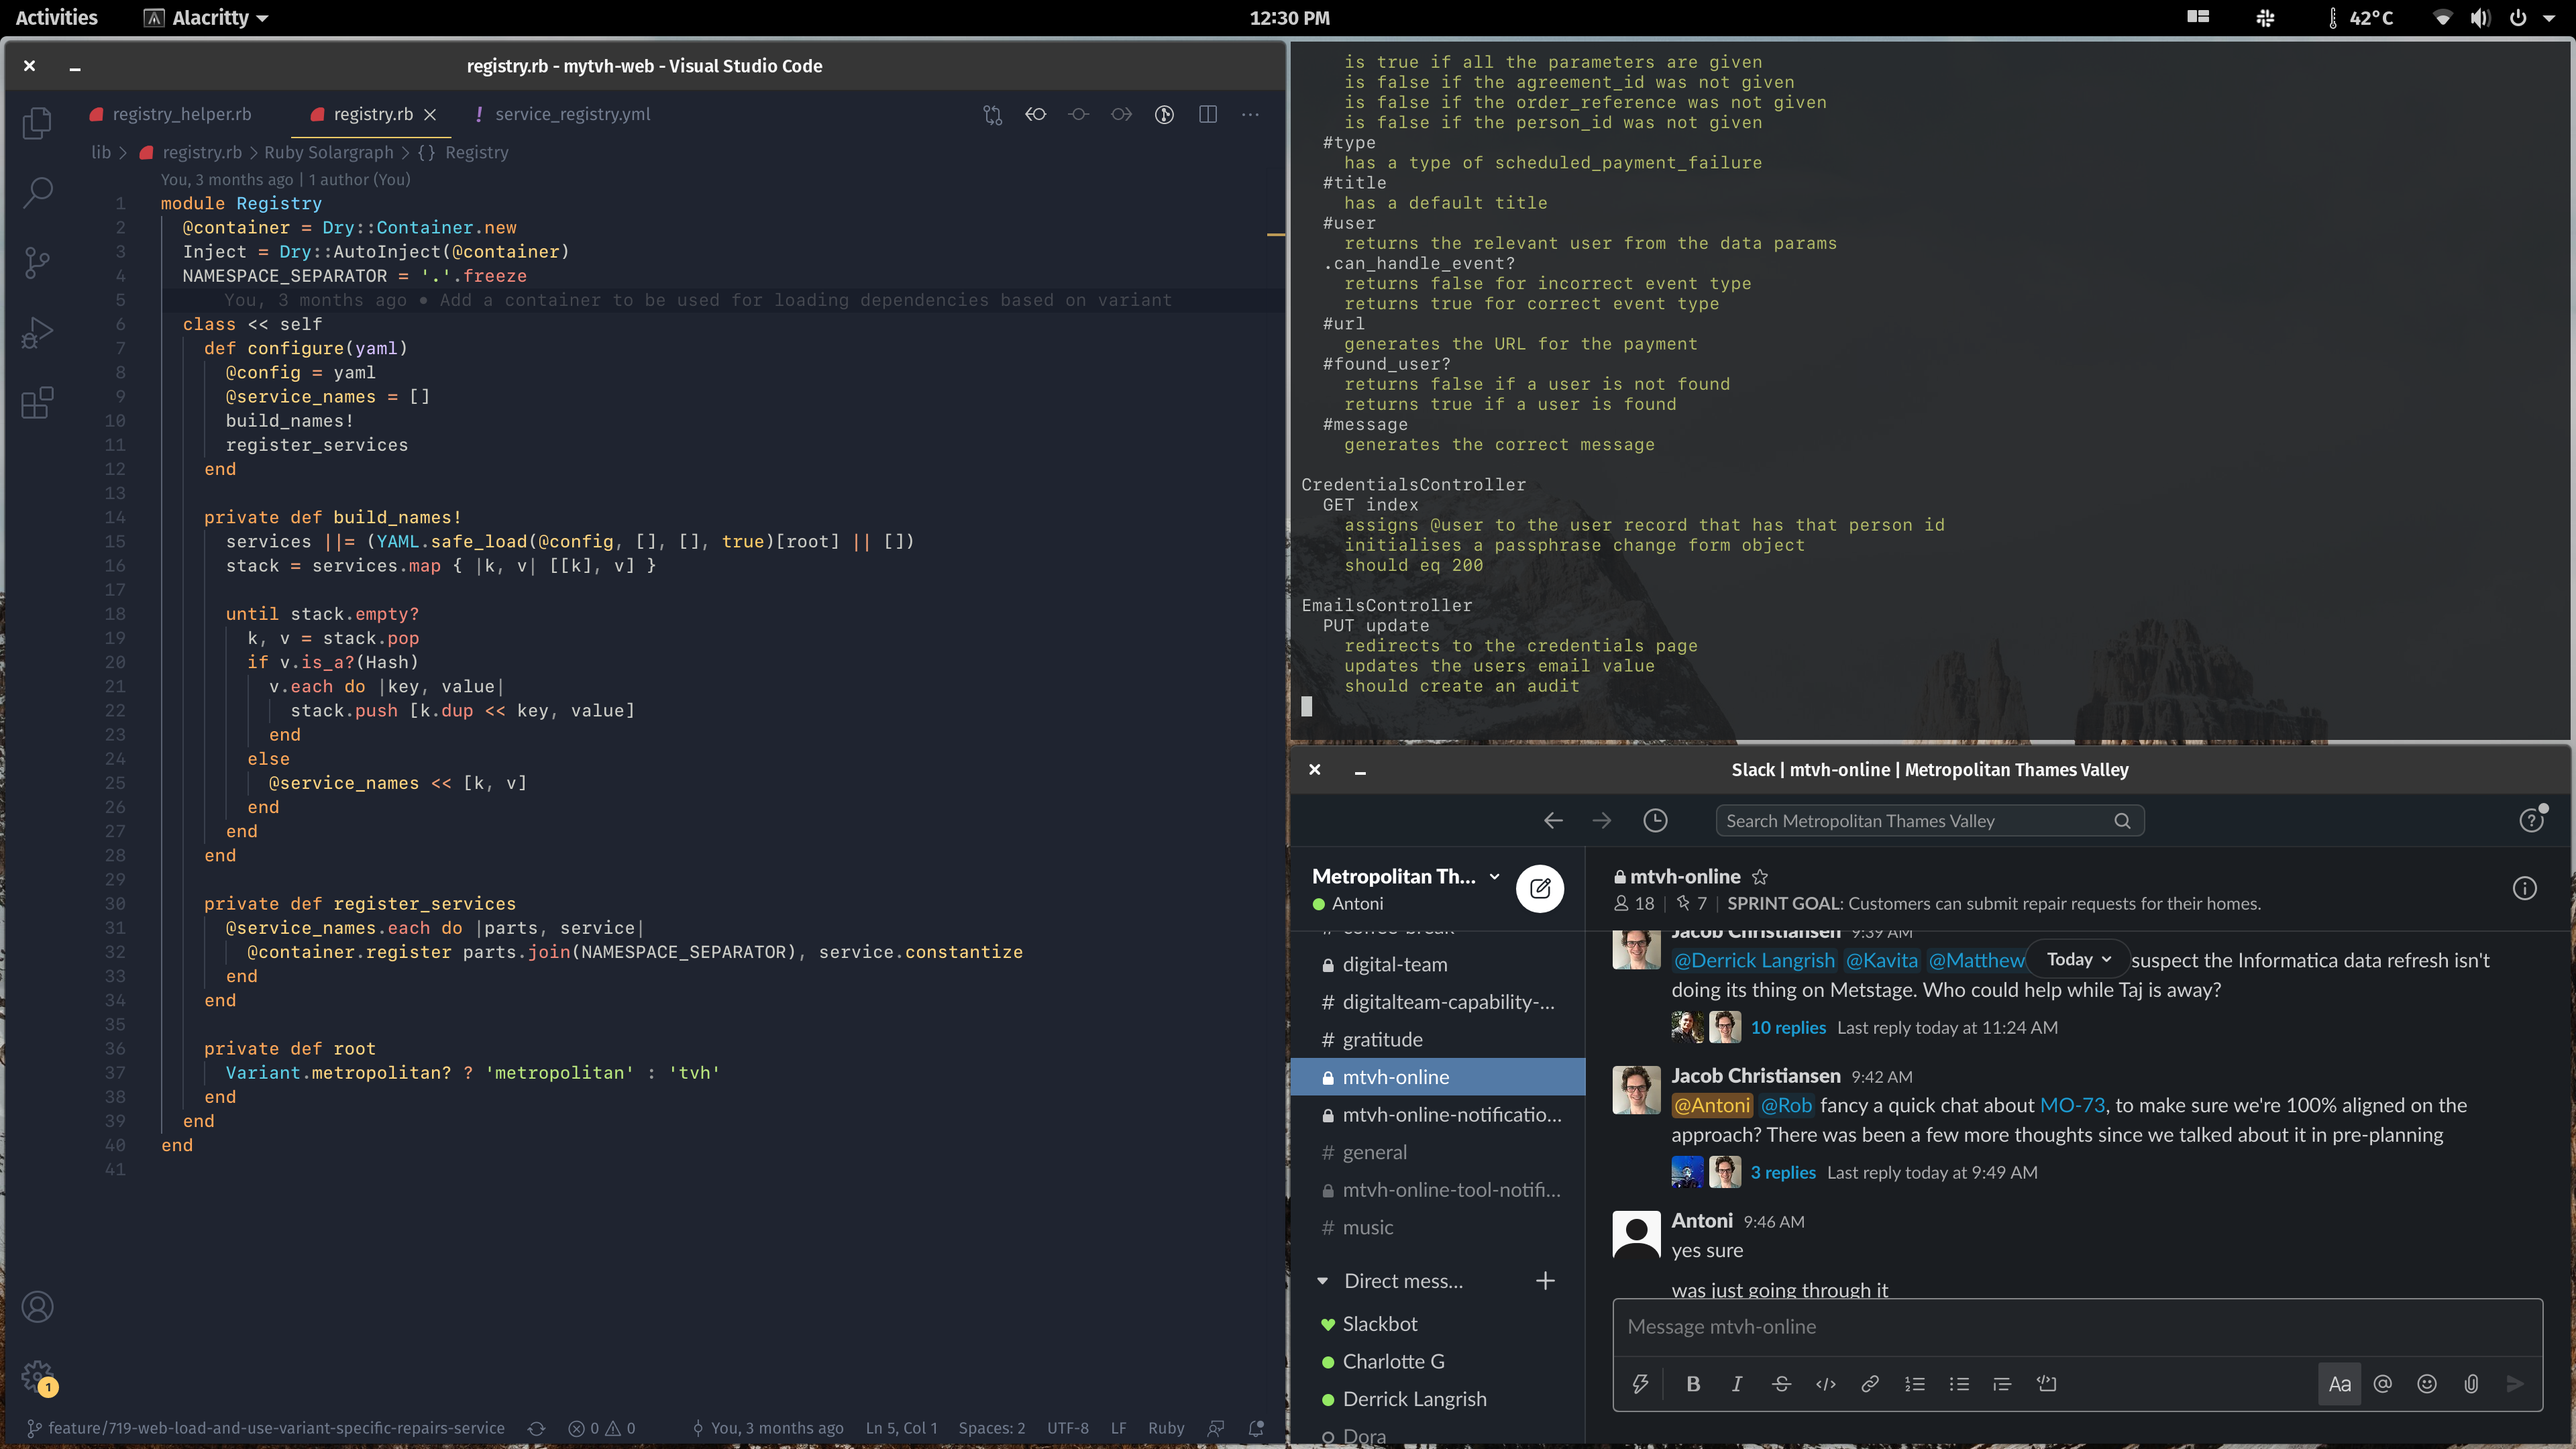Click the Slack forward navigation arrow
This screenshot has height=1449, width=2576.
(x=1602, y=821)
